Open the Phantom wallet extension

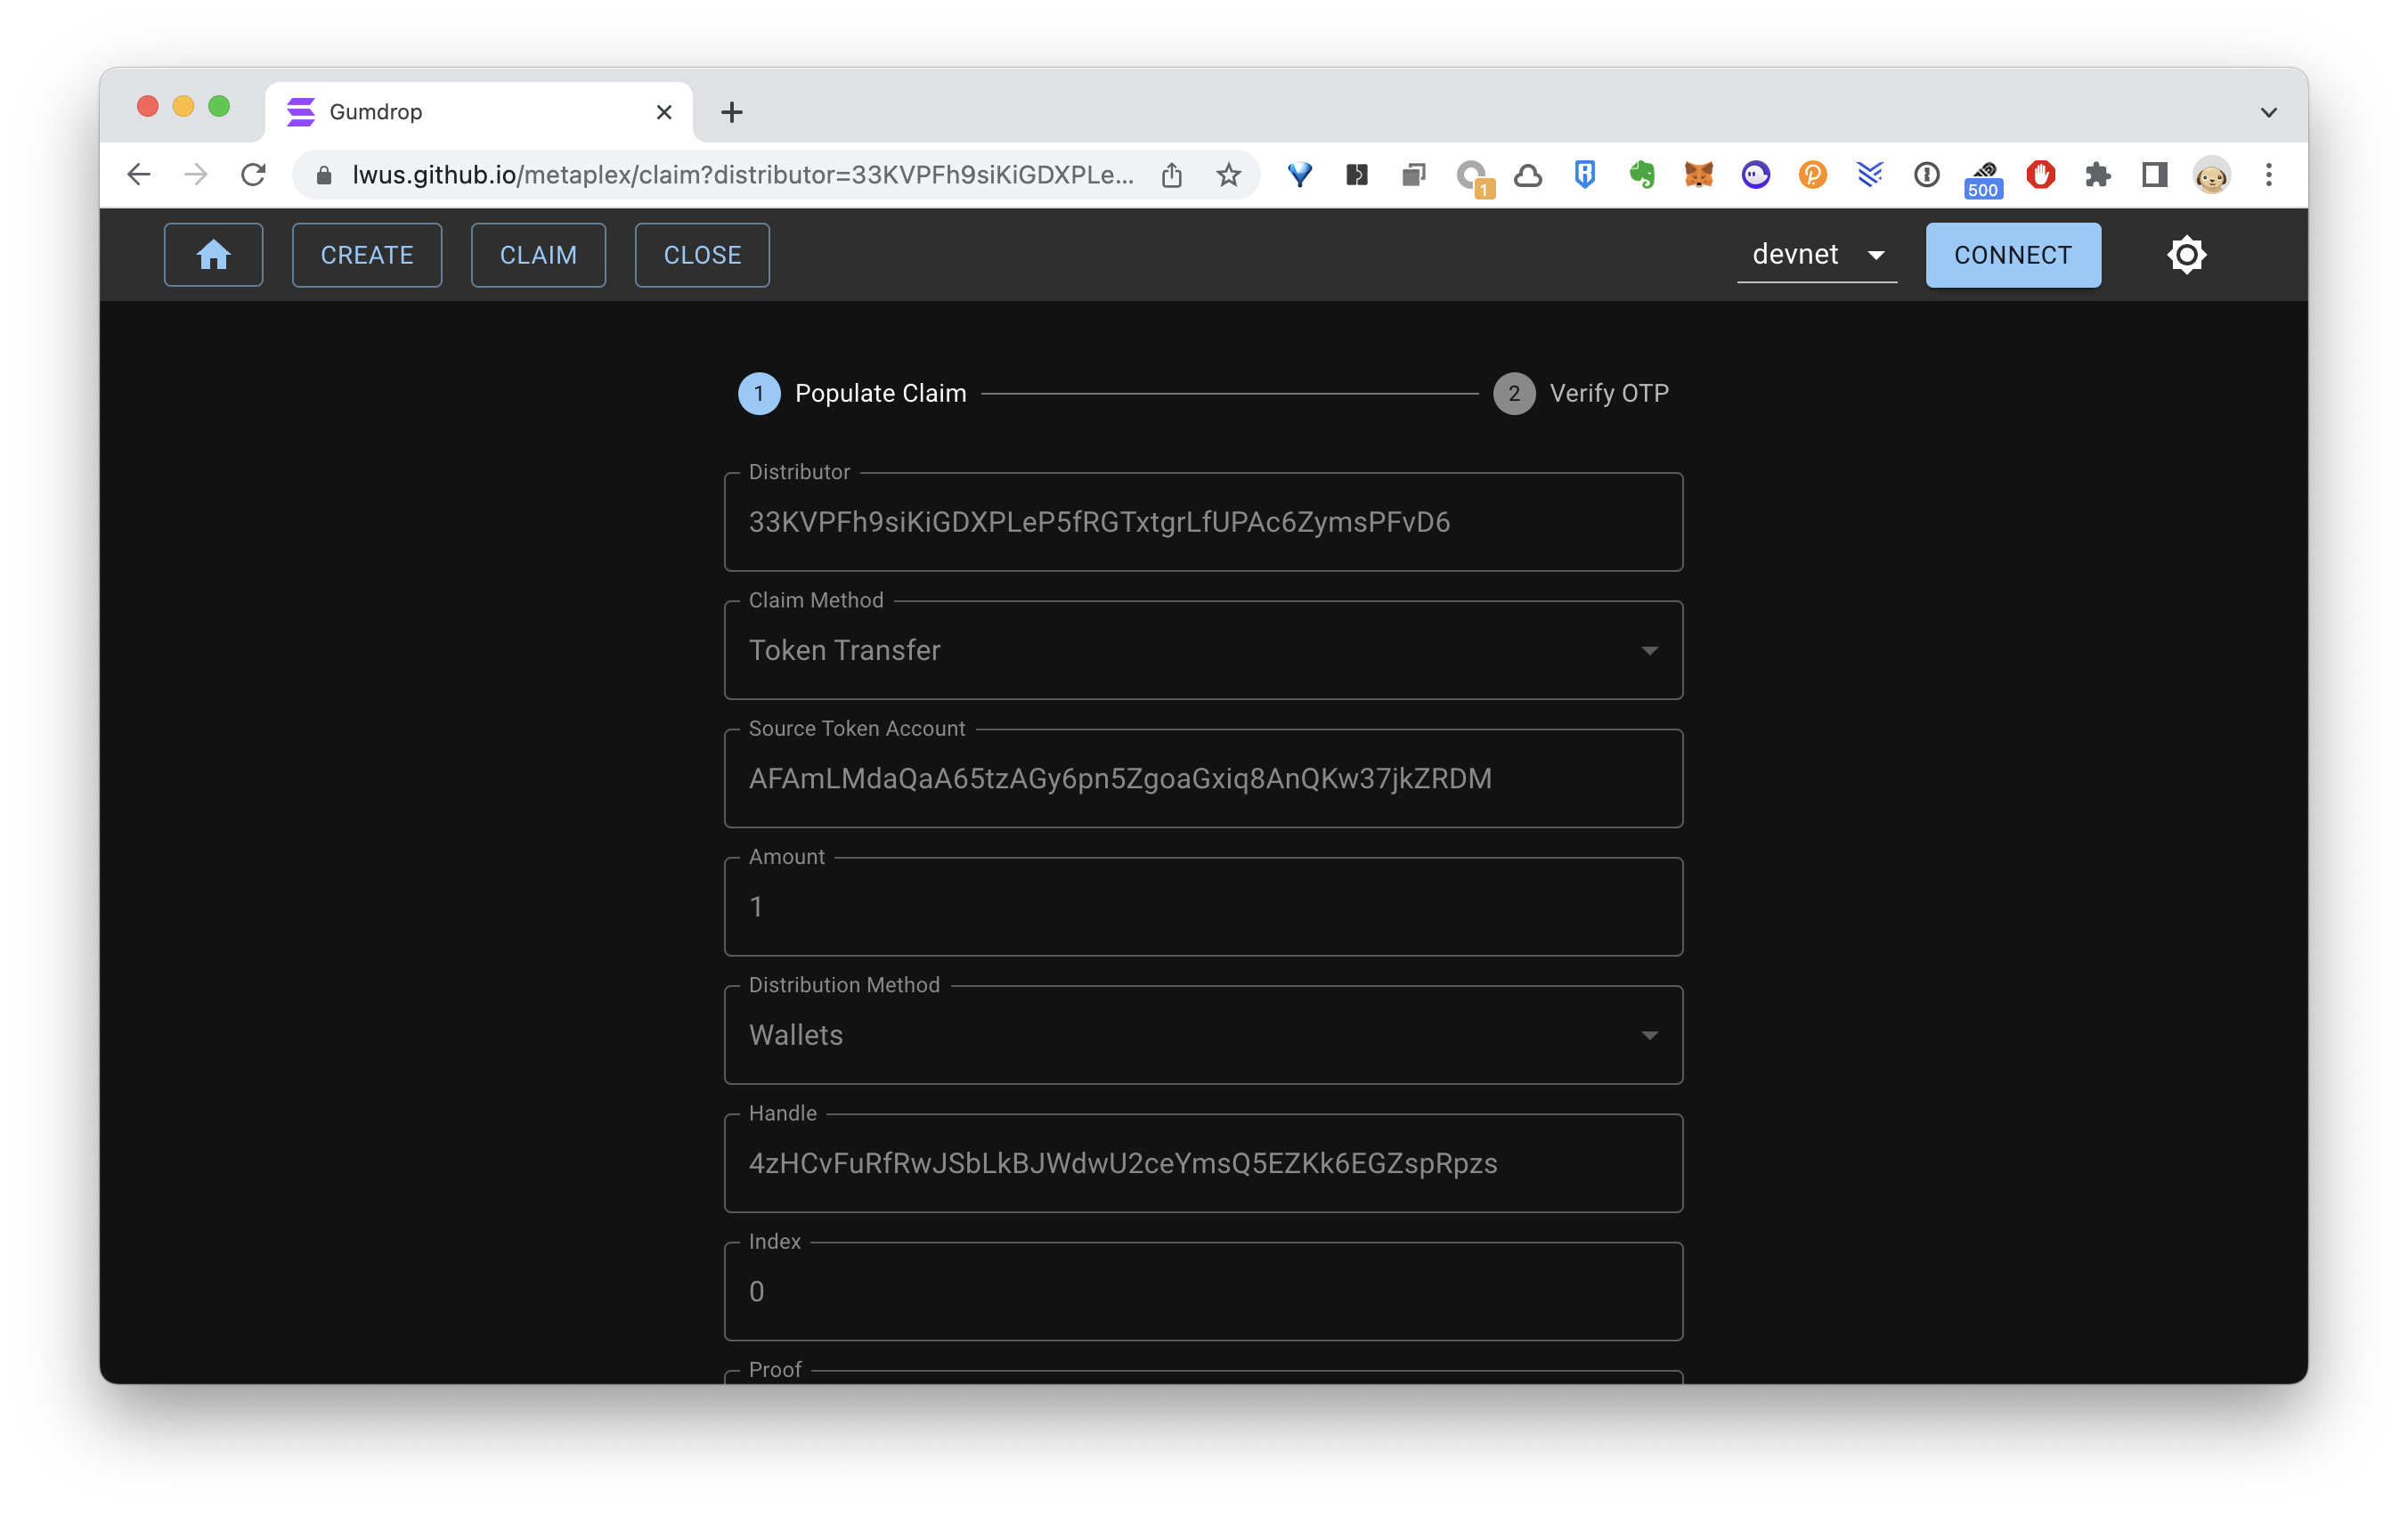point(1757,175)
